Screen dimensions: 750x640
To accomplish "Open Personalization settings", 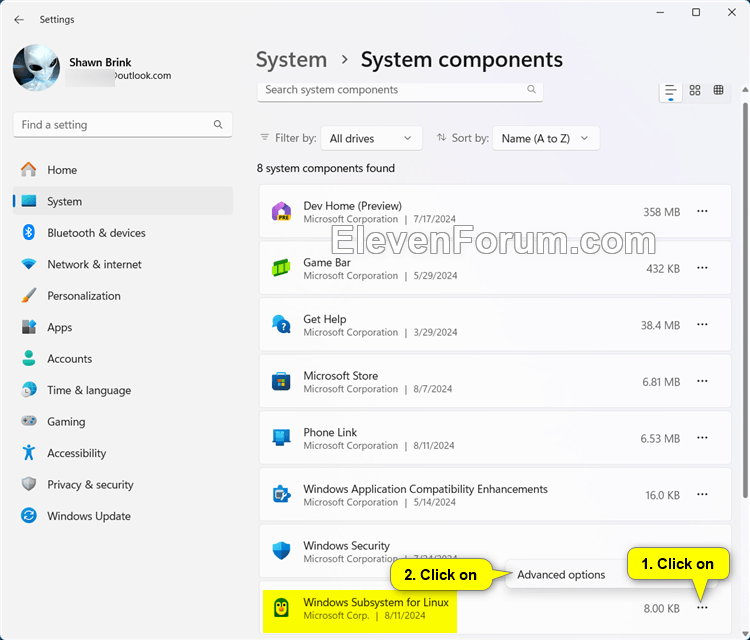I will 122,296.
